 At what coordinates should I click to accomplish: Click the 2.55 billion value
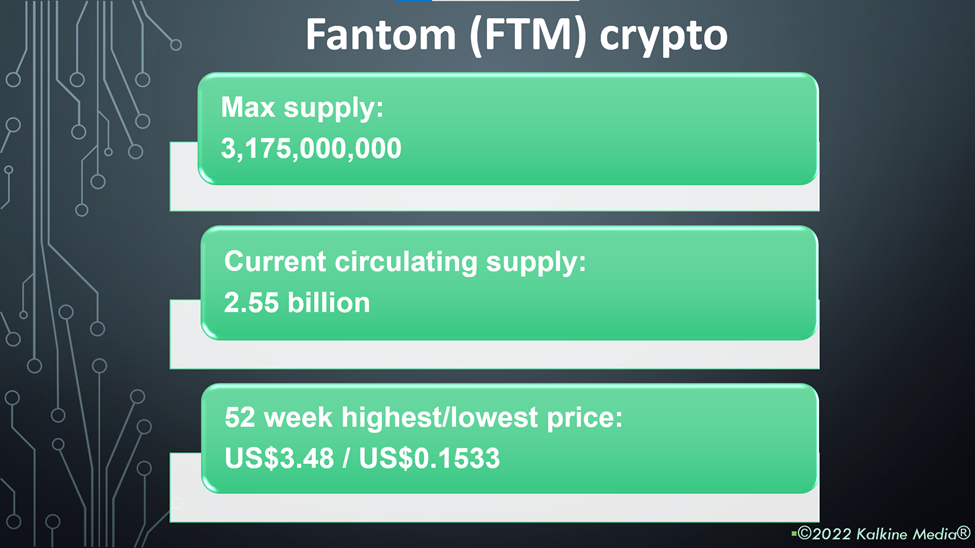(x=297, y=303)
